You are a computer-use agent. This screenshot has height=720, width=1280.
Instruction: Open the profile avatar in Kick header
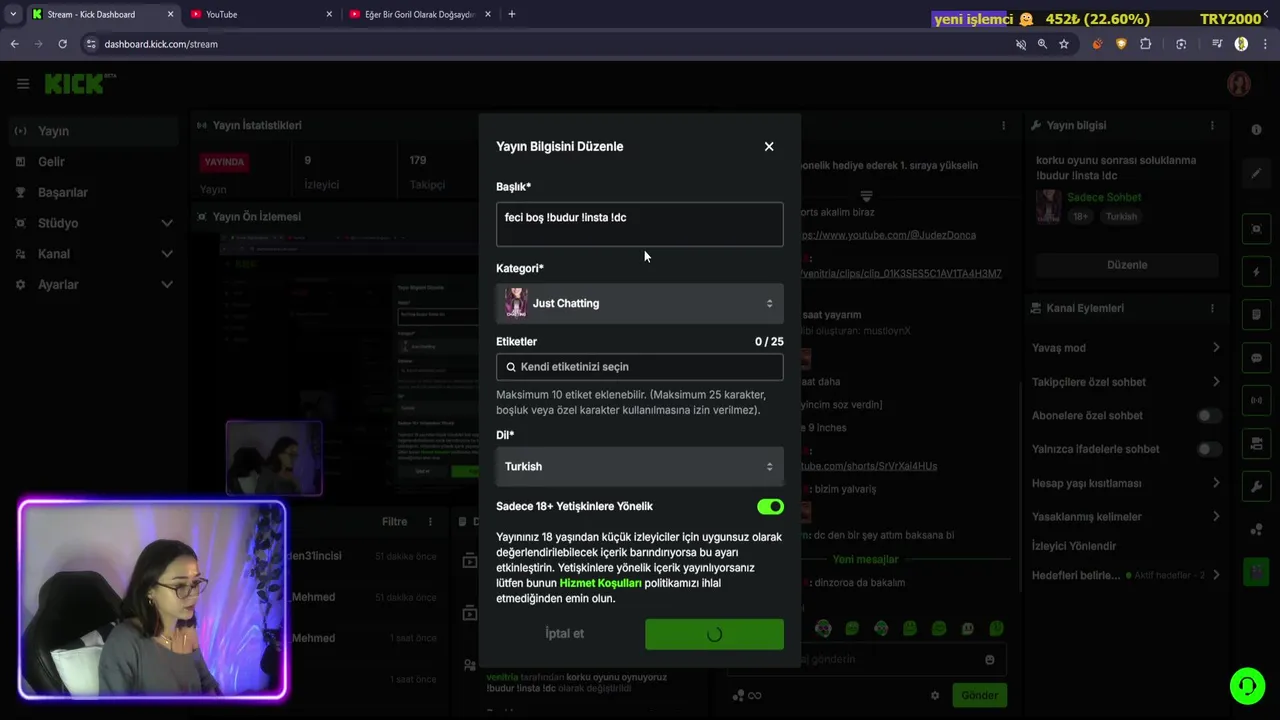pos(1239,84)
